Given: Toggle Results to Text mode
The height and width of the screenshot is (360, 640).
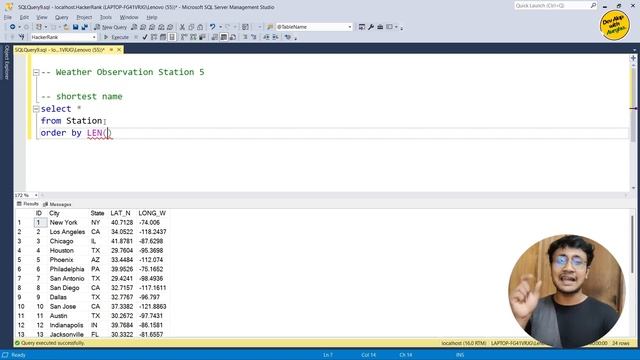Looking at the screenshot, I should (215, 37).
